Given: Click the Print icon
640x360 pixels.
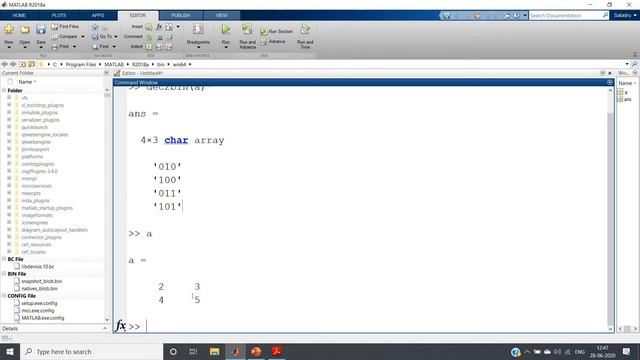Looking at the screenshot, I should tap(55, 47).
